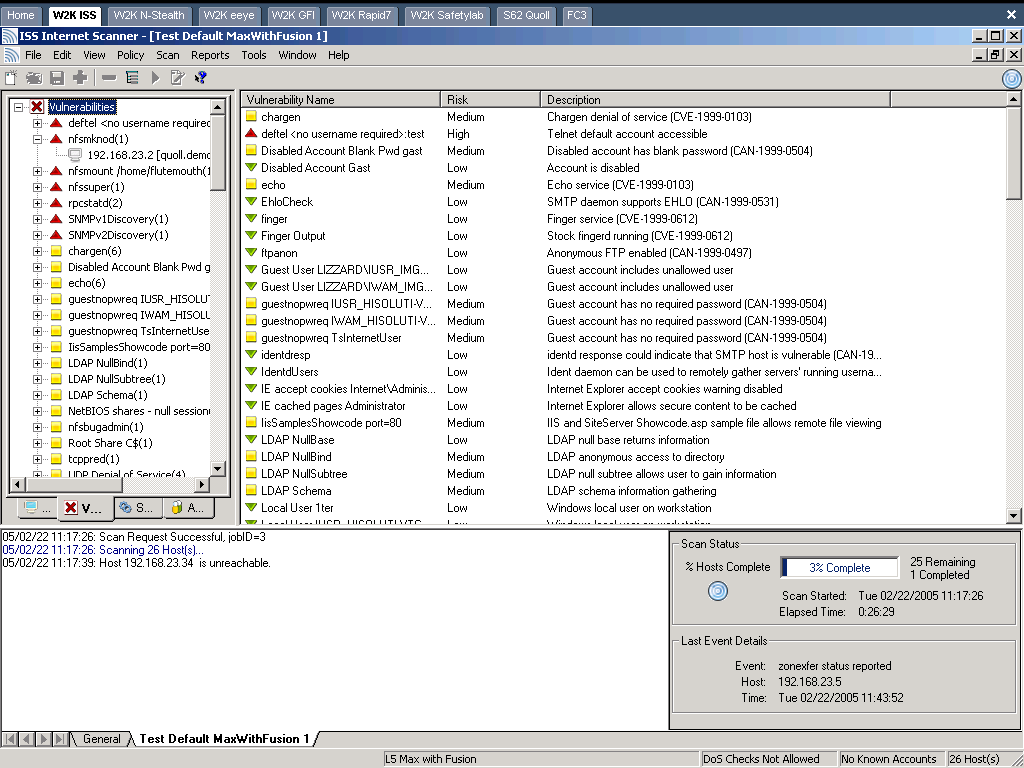Screen dimensions: 1024x768
Task: Click the floppy disk save icon
Action: pyautogui.click(x=57, y=78)
